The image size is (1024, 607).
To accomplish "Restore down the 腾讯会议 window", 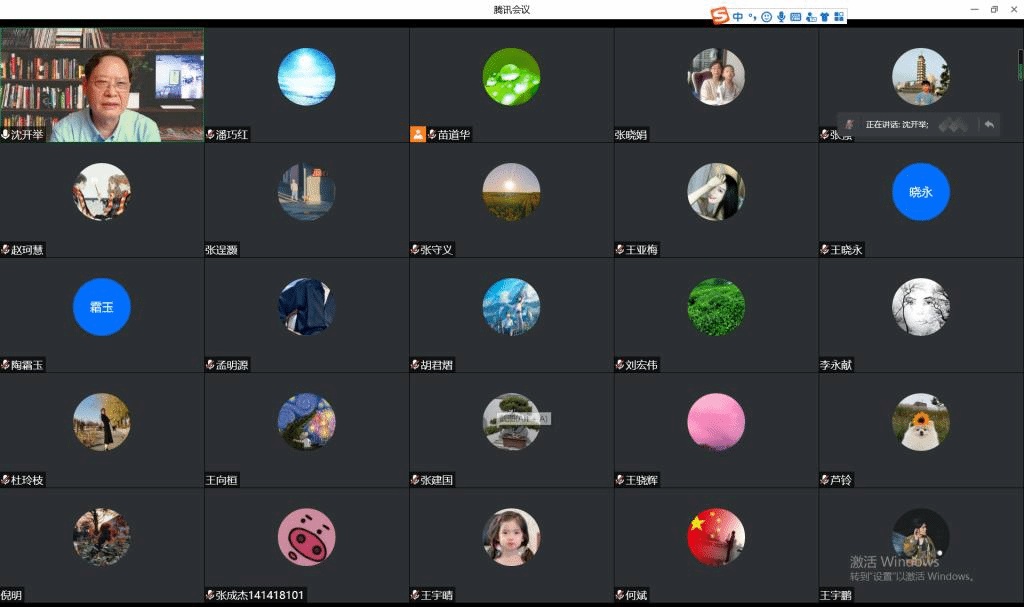I will (994, 9).
